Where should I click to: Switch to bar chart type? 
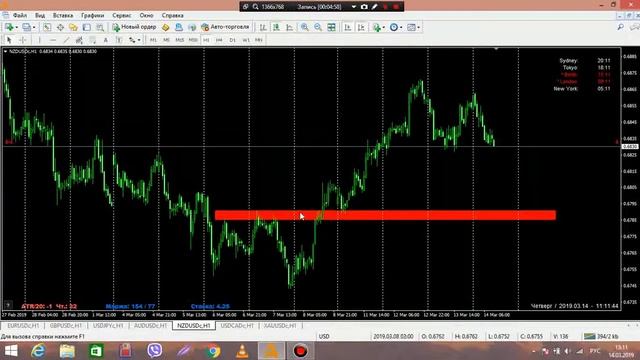[x=263, y=27]
